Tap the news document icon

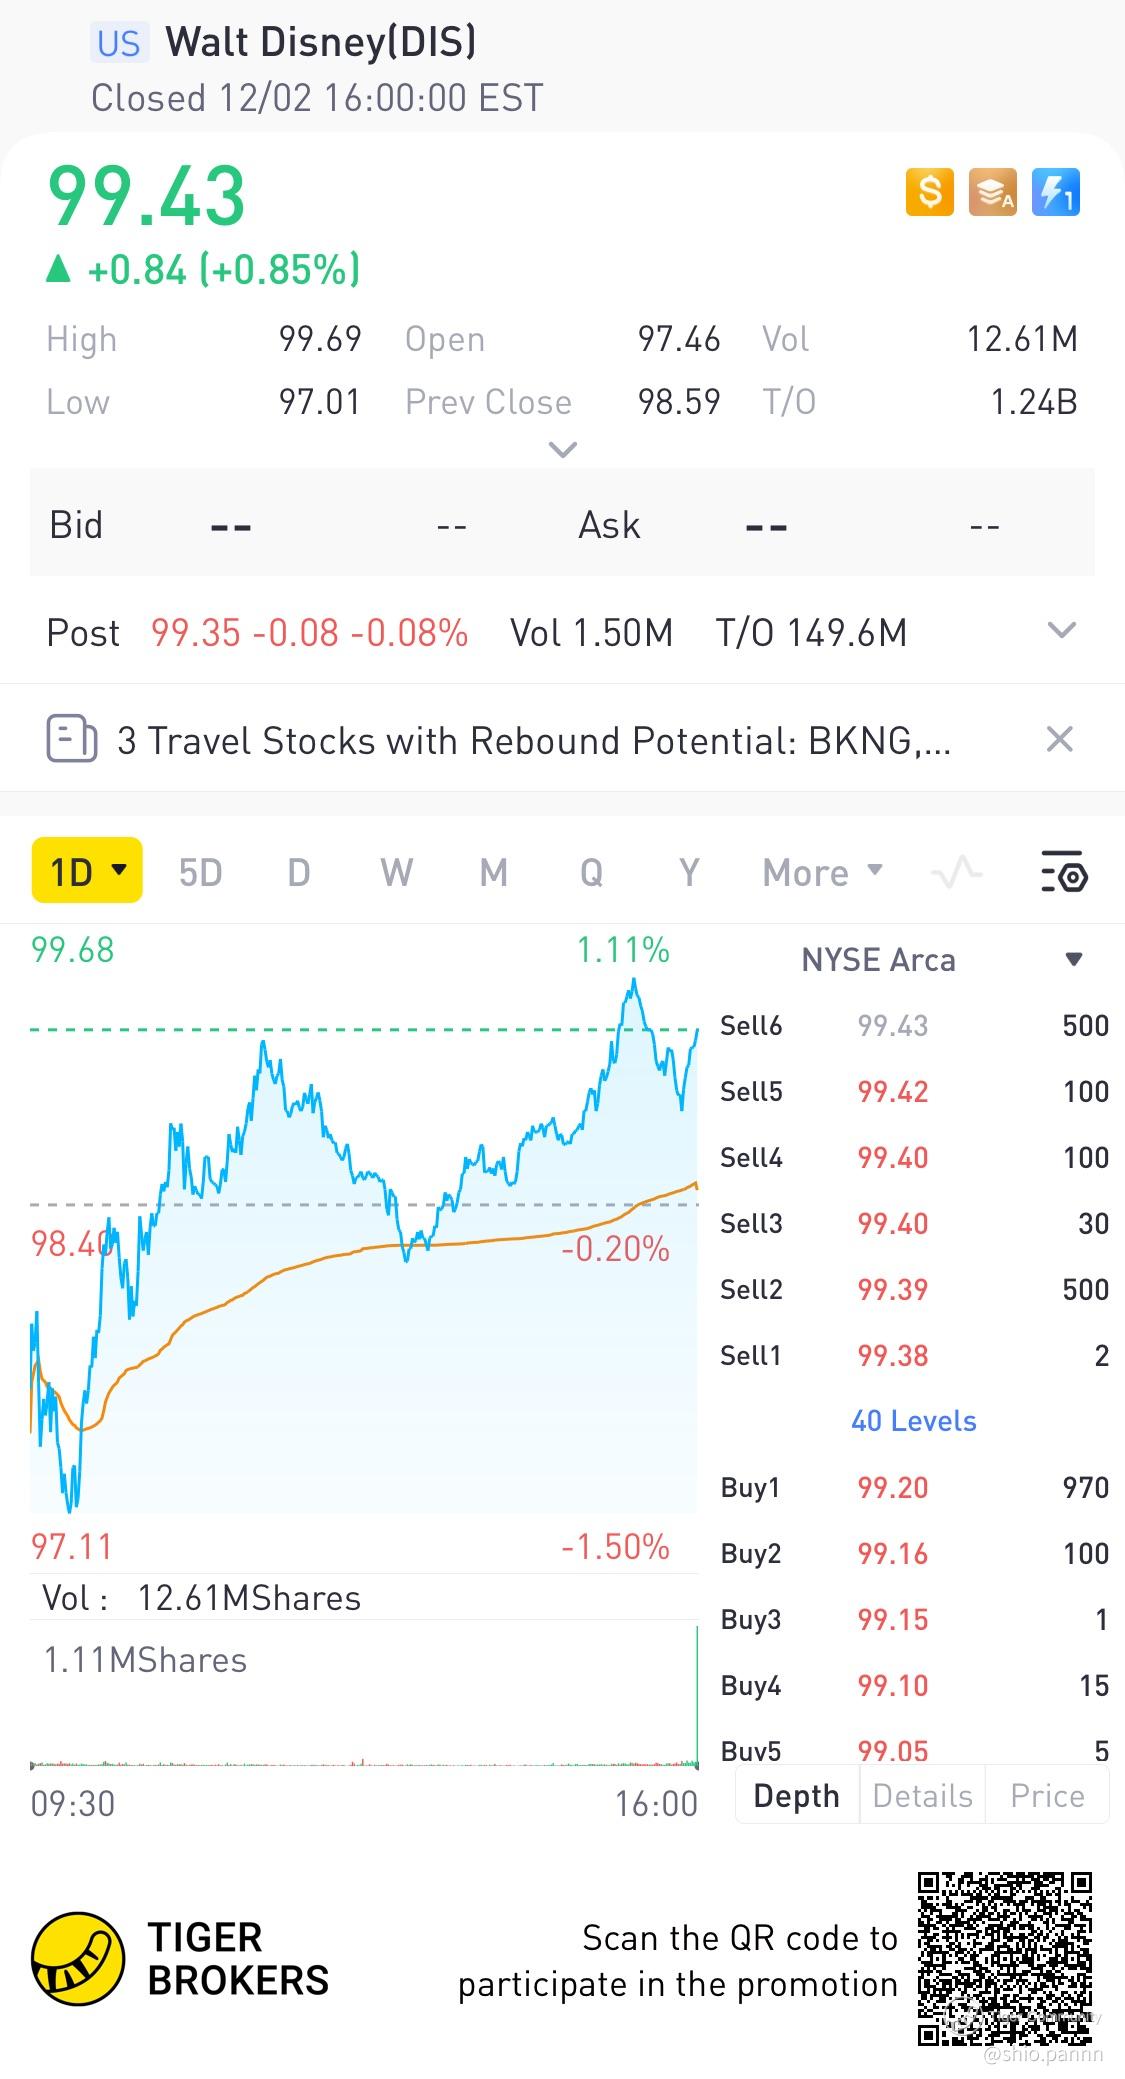coord(72,740)
